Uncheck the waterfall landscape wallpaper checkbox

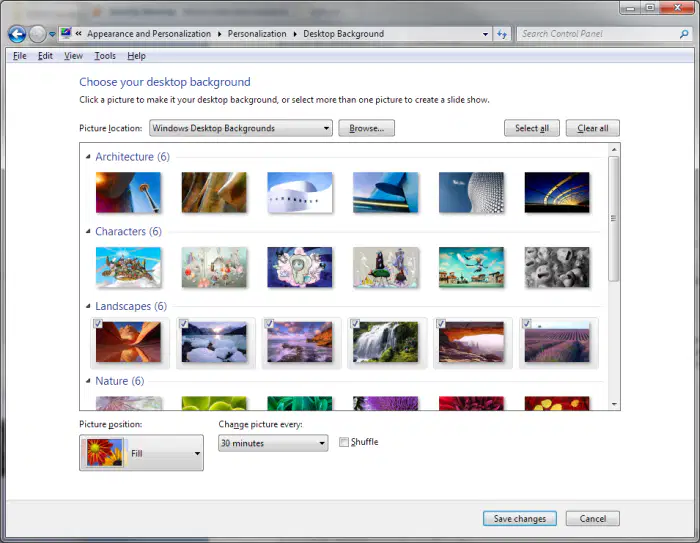tap(355, 323)
